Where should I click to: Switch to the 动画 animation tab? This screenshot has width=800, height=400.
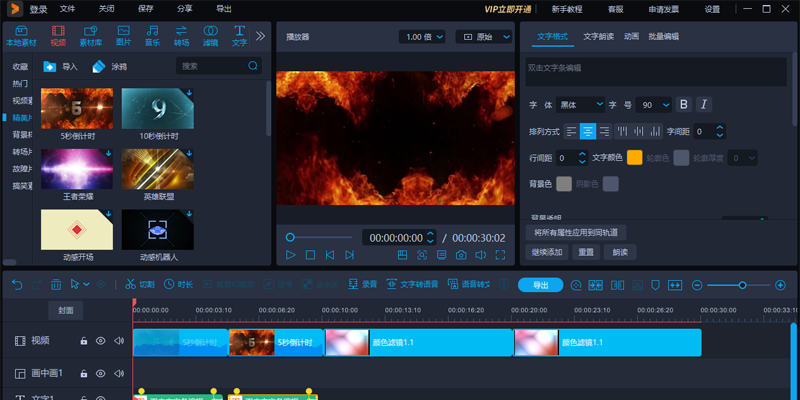point(631,36)
